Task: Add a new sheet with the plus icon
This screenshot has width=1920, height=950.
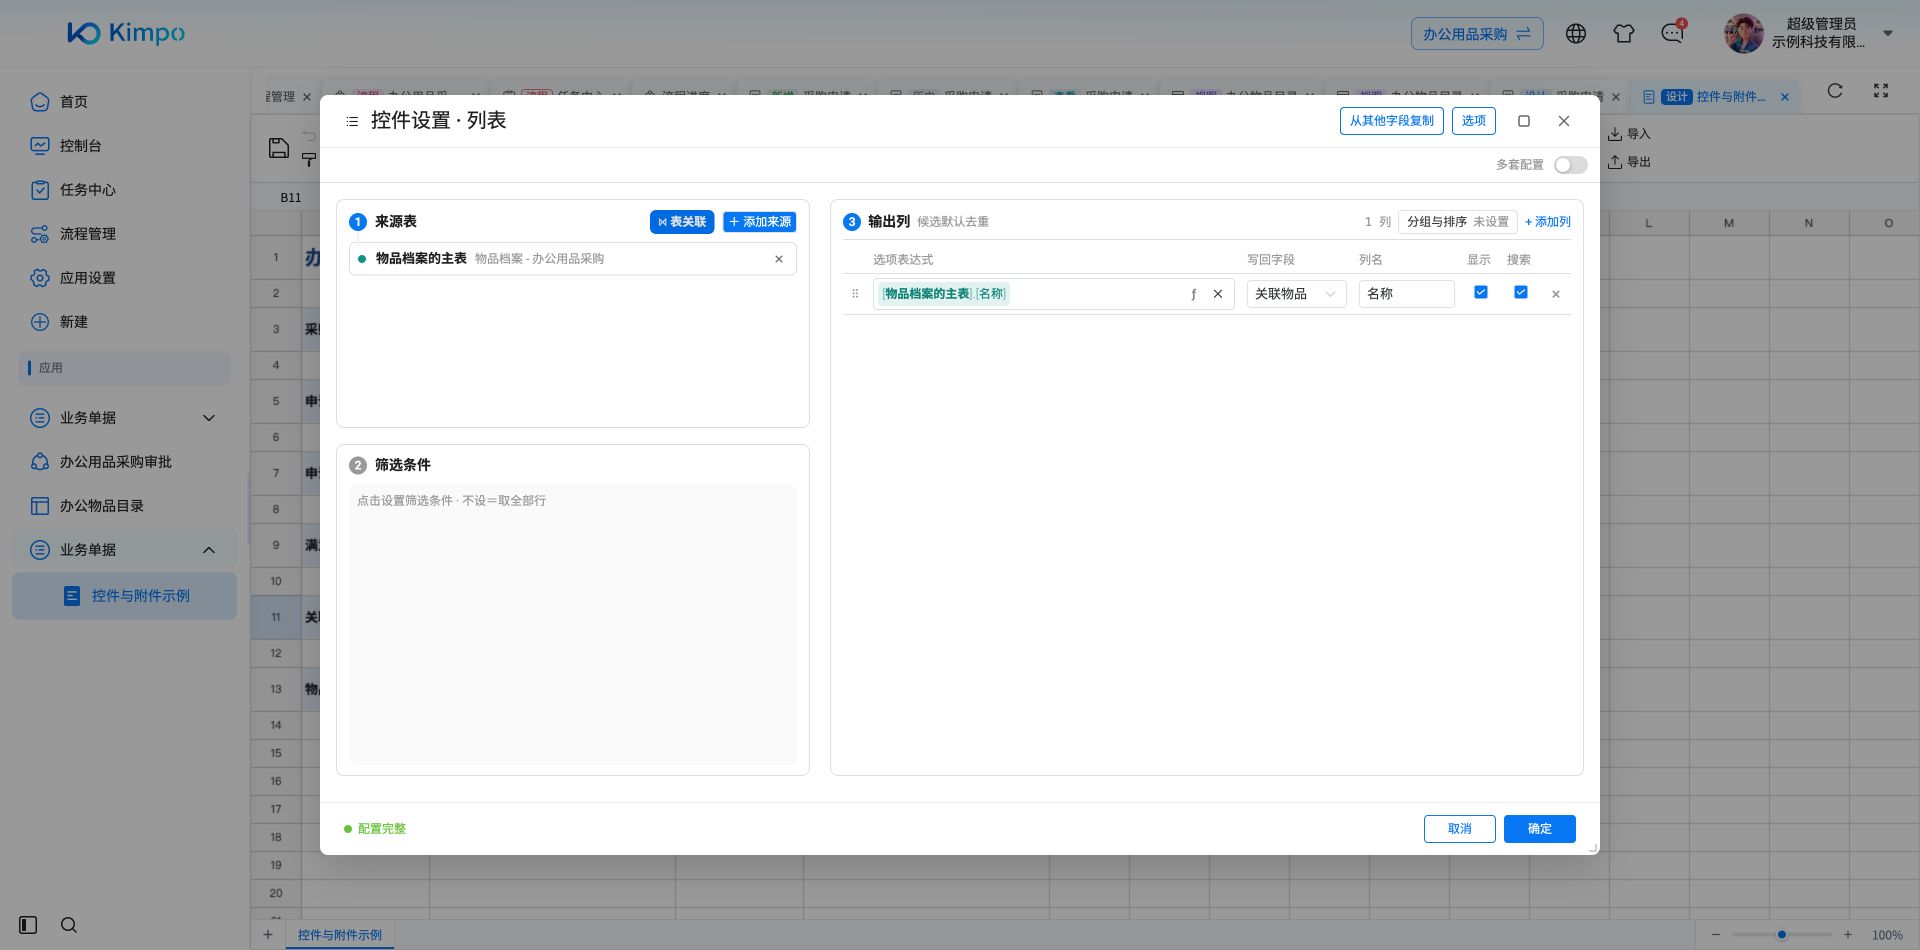Action: 268,935
